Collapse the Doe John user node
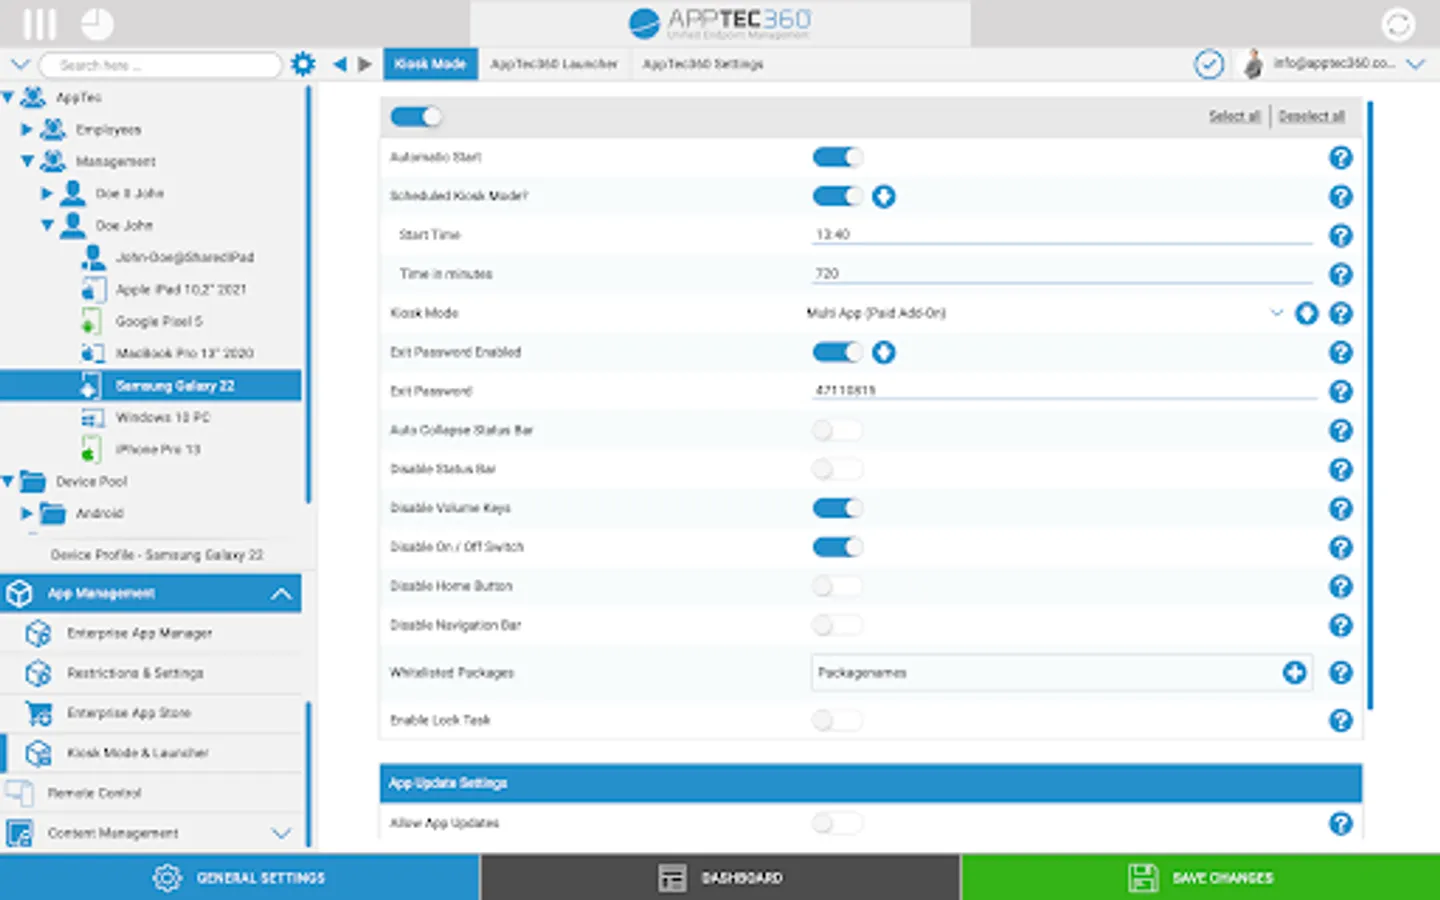1440x900 pixels. [x=47, y=225]
